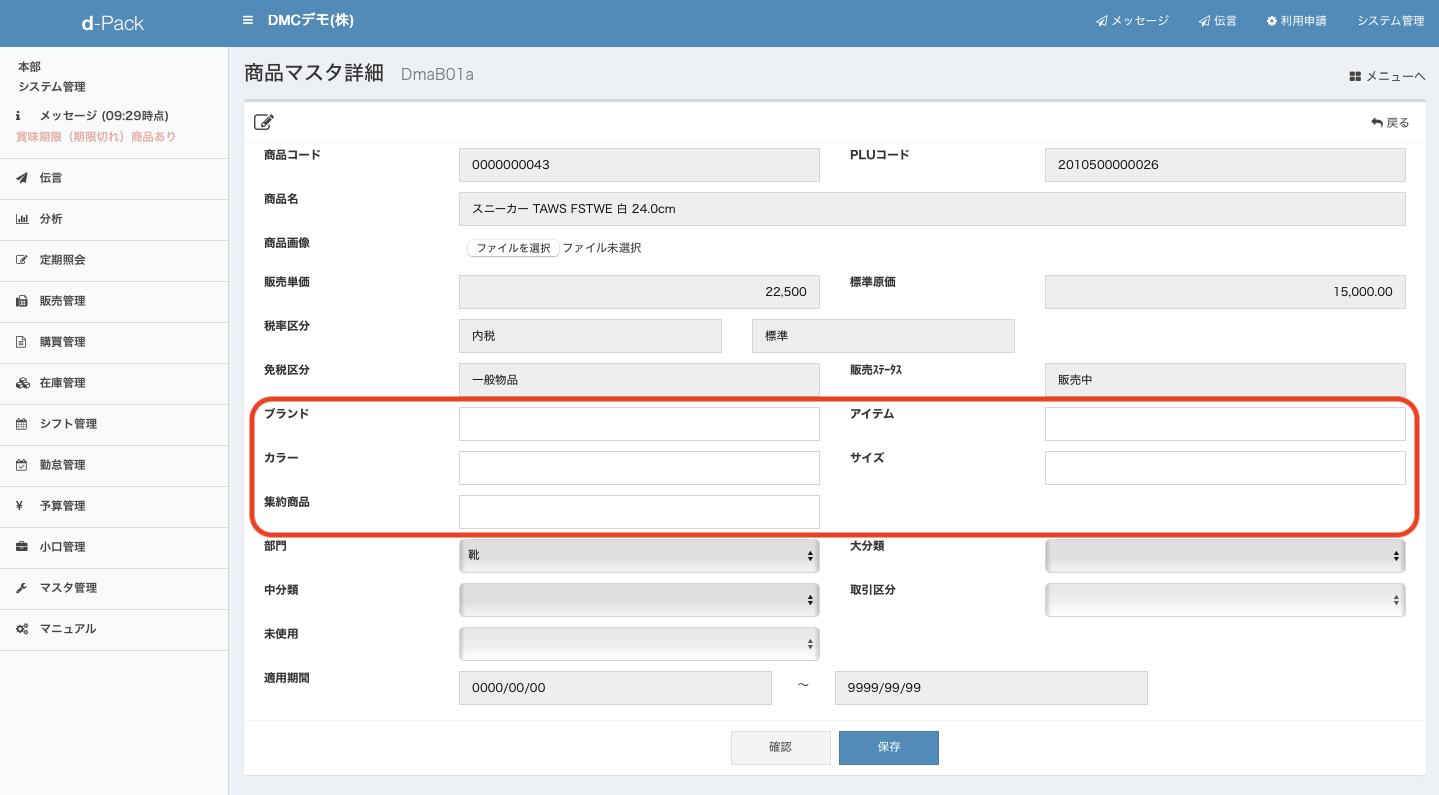The image size is (1439, 795).
Task: Click ファイルを選択 to choose image
Action: click(513, 248)
